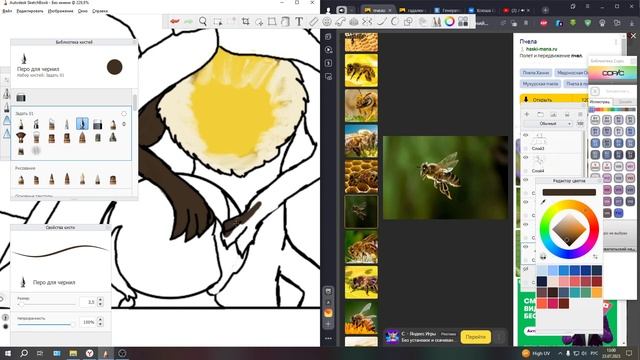Open the Окно menu
The image size is (640, 360).
82,11
